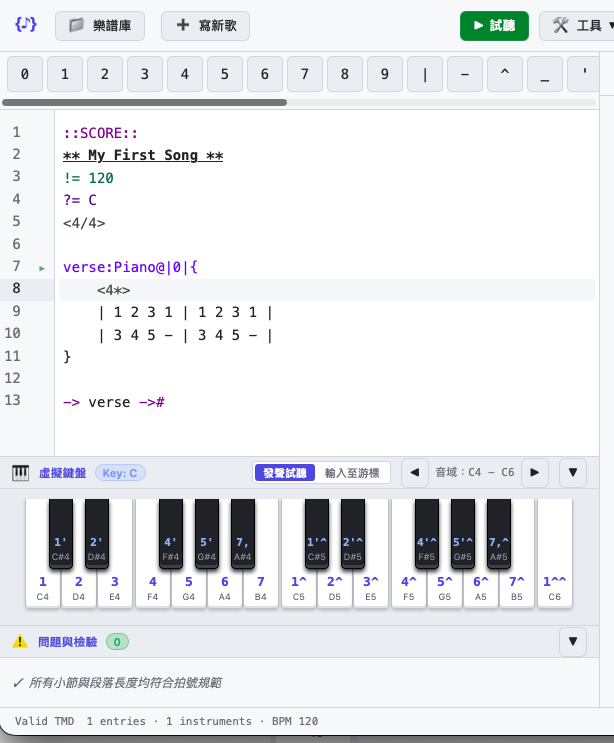Open the 工具 tools dropdown
Viewport: 614px width, 743px height.
(580, 26)
